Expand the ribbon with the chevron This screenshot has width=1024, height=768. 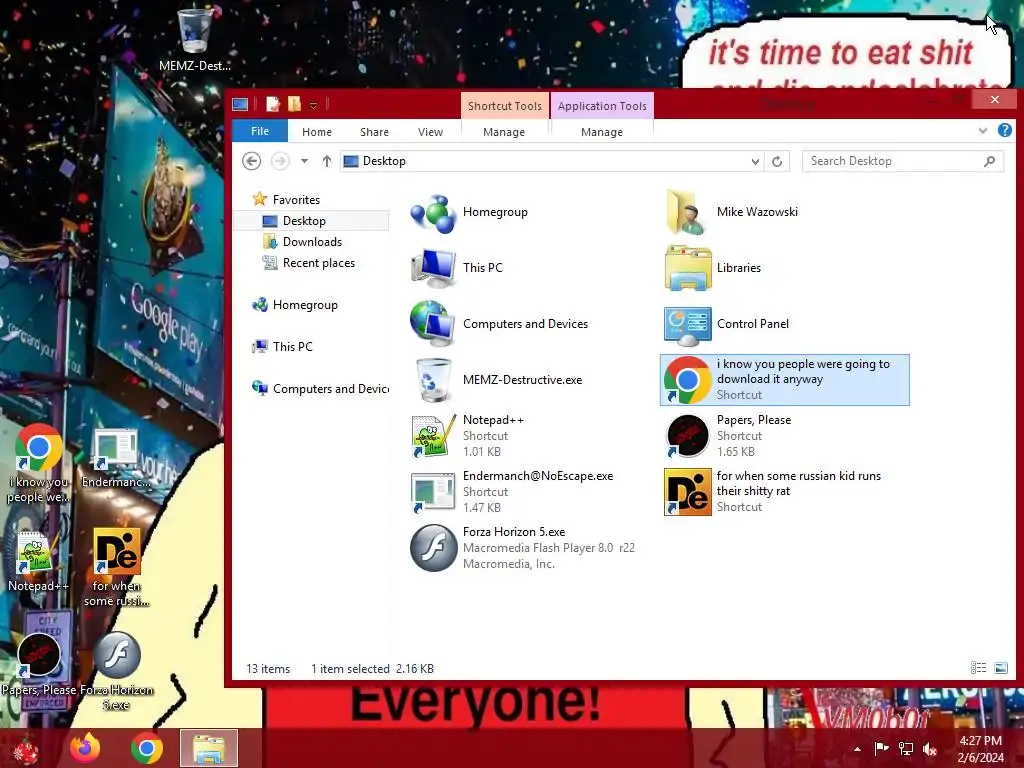[982, 131]
